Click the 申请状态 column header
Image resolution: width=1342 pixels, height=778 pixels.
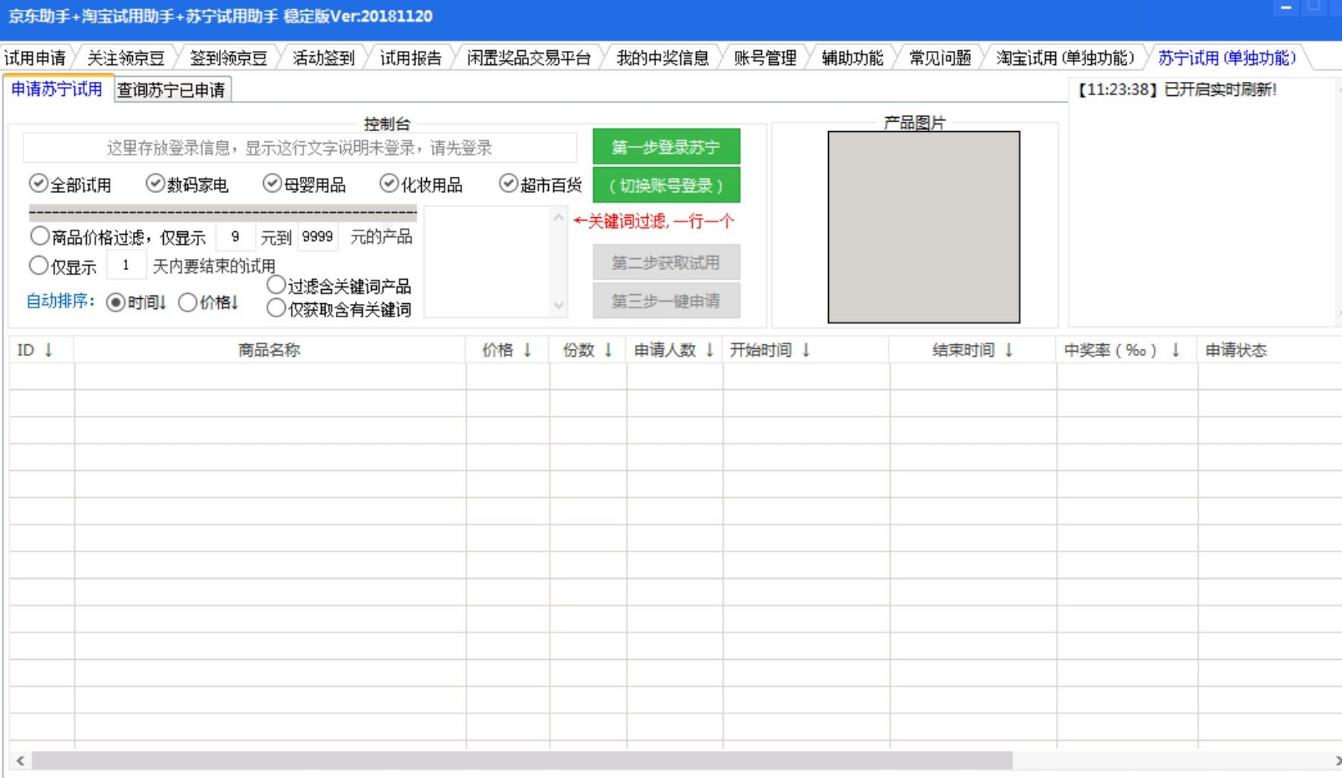(x=1270, y=350)
